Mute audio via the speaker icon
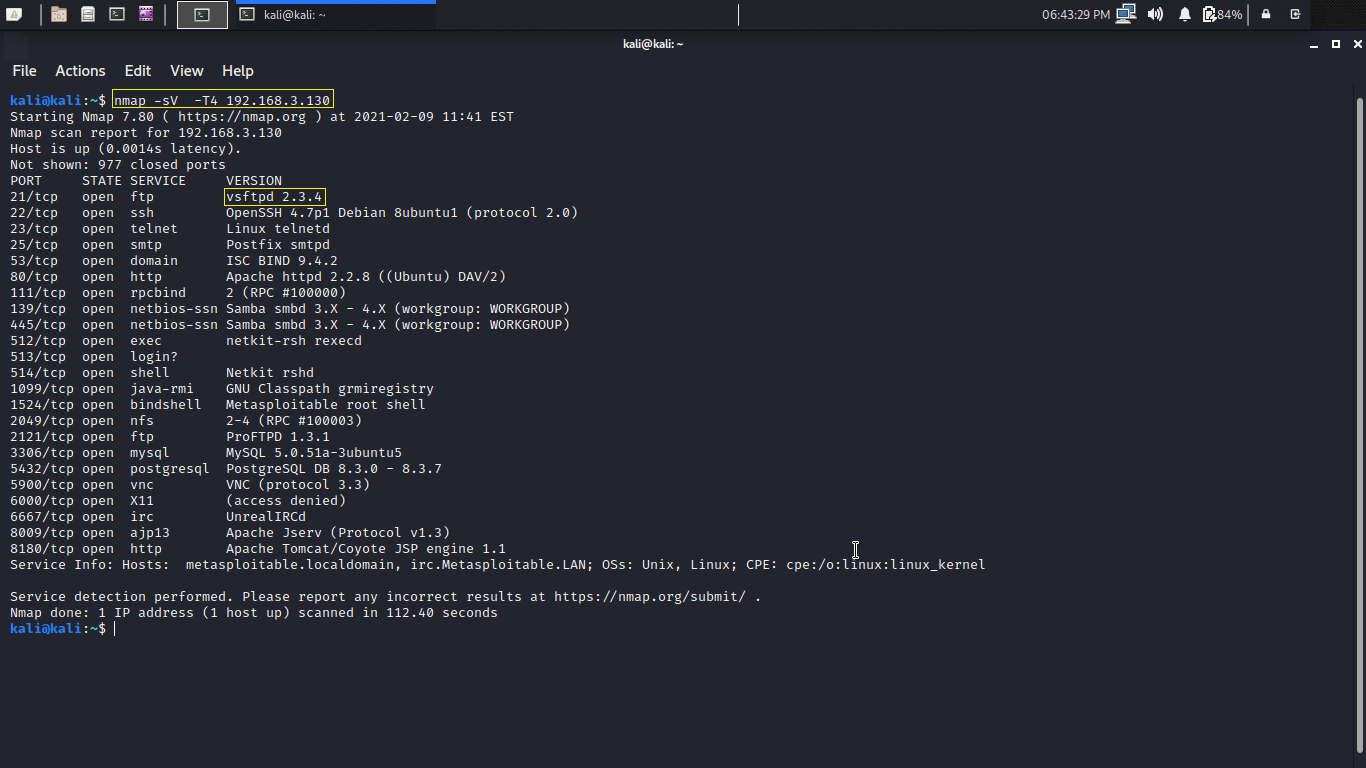The height and width of the screenshot is (768, 1366). click(x=1156, y=14)
